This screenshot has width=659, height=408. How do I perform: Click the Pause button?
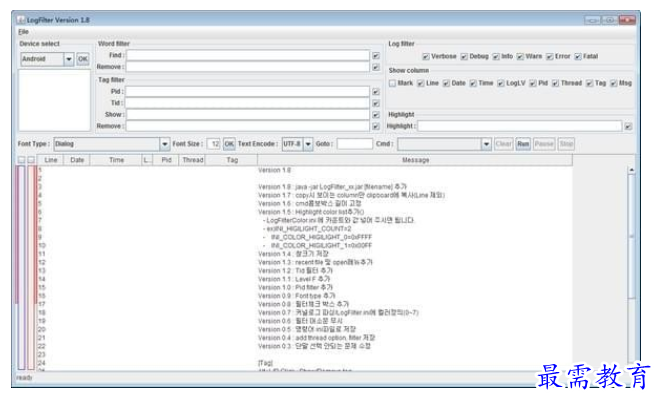544,144
